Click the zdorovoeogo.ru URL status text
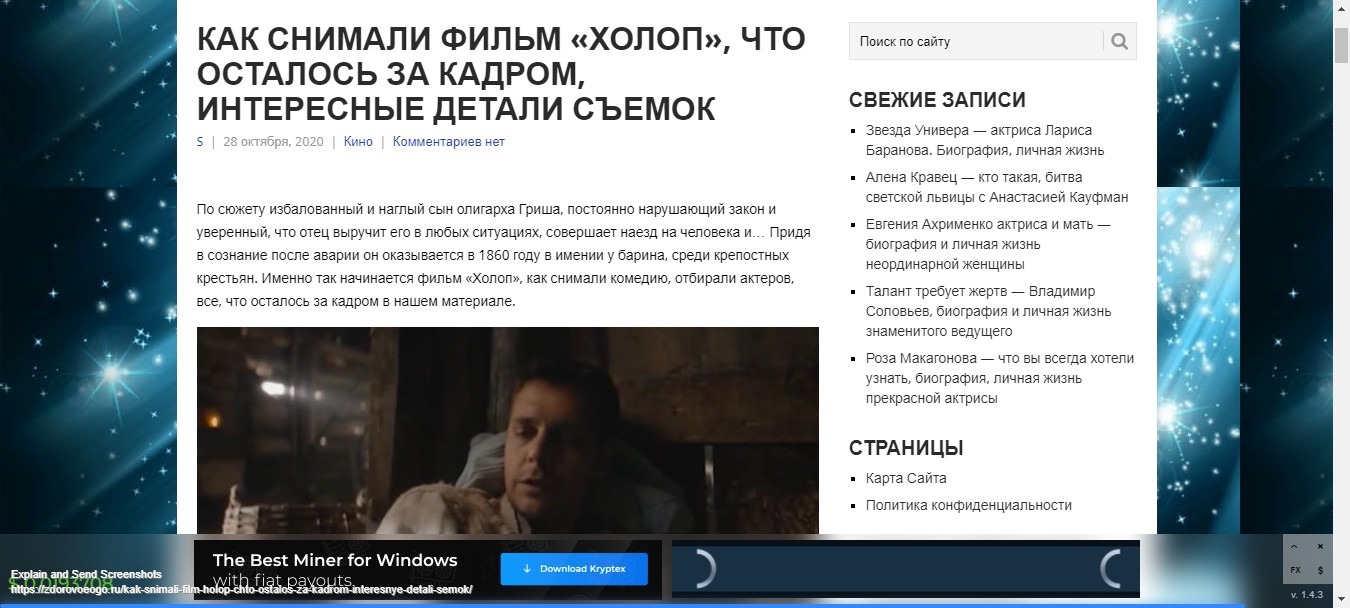1350x608 pixels. [x=241, y=590]
